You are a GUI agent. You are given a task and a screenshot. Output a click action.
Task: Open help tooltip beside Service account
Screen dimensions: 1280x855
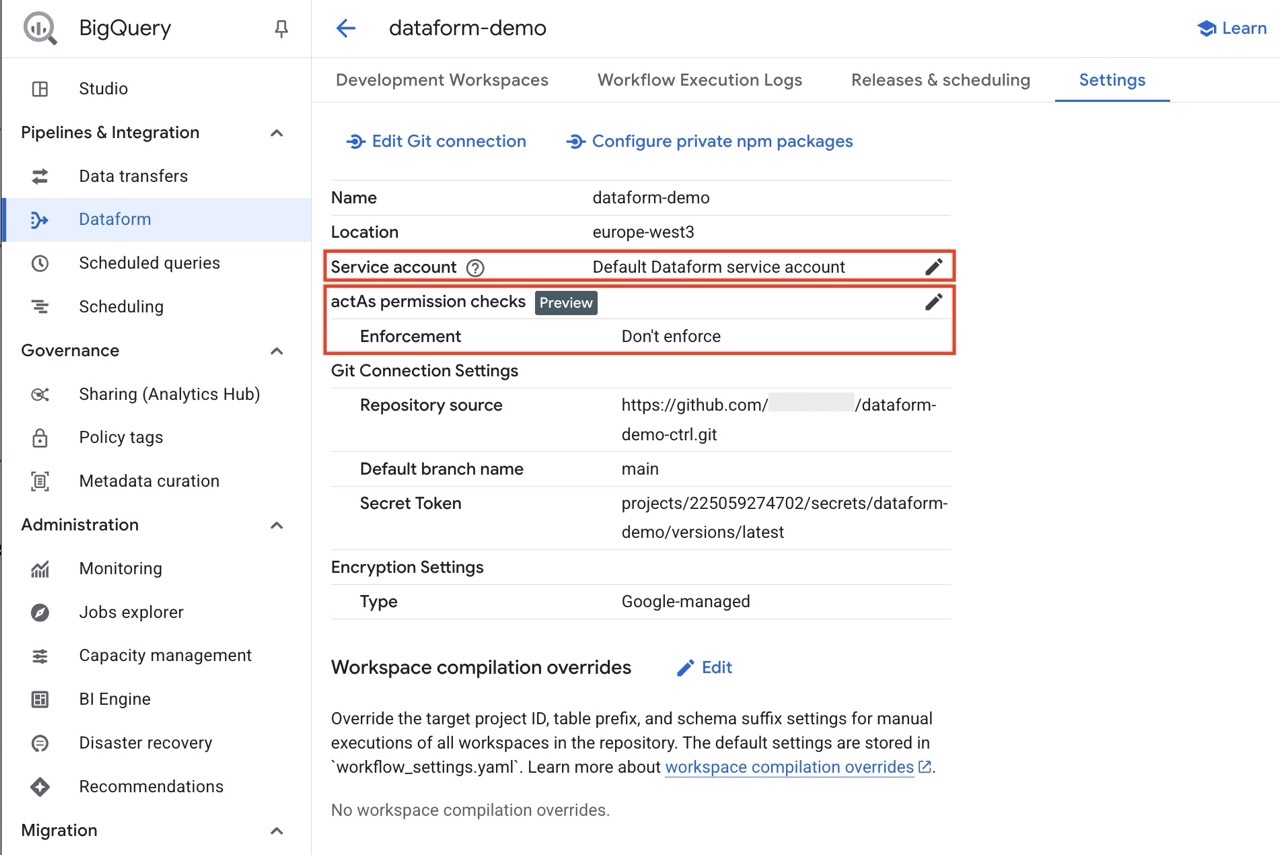(x=475, y=268)
